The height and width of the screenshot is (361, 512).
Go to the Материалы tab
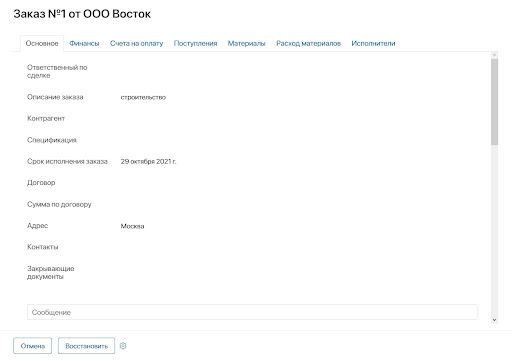246,43
